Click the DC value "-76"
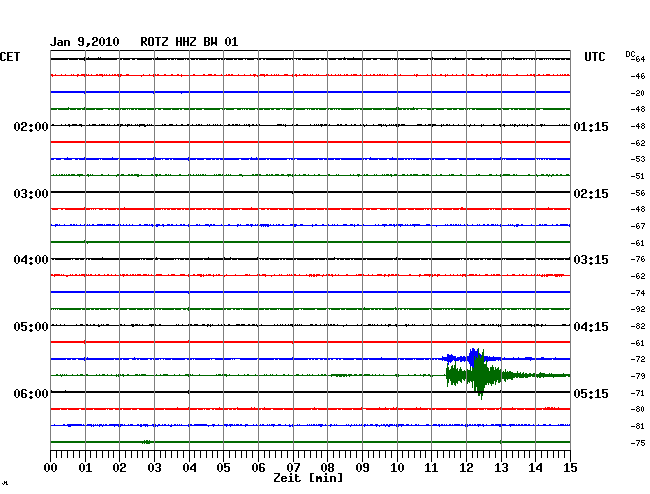650x494 pixels. pyautogui.click(x=638, y=259)
